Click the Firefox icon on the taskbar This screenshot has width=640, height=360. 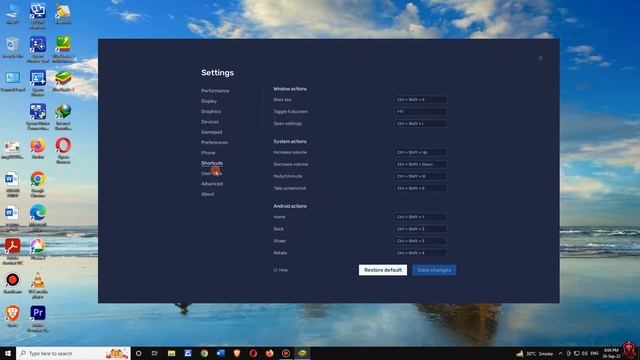pyautogui.click(x=269, y=353)
